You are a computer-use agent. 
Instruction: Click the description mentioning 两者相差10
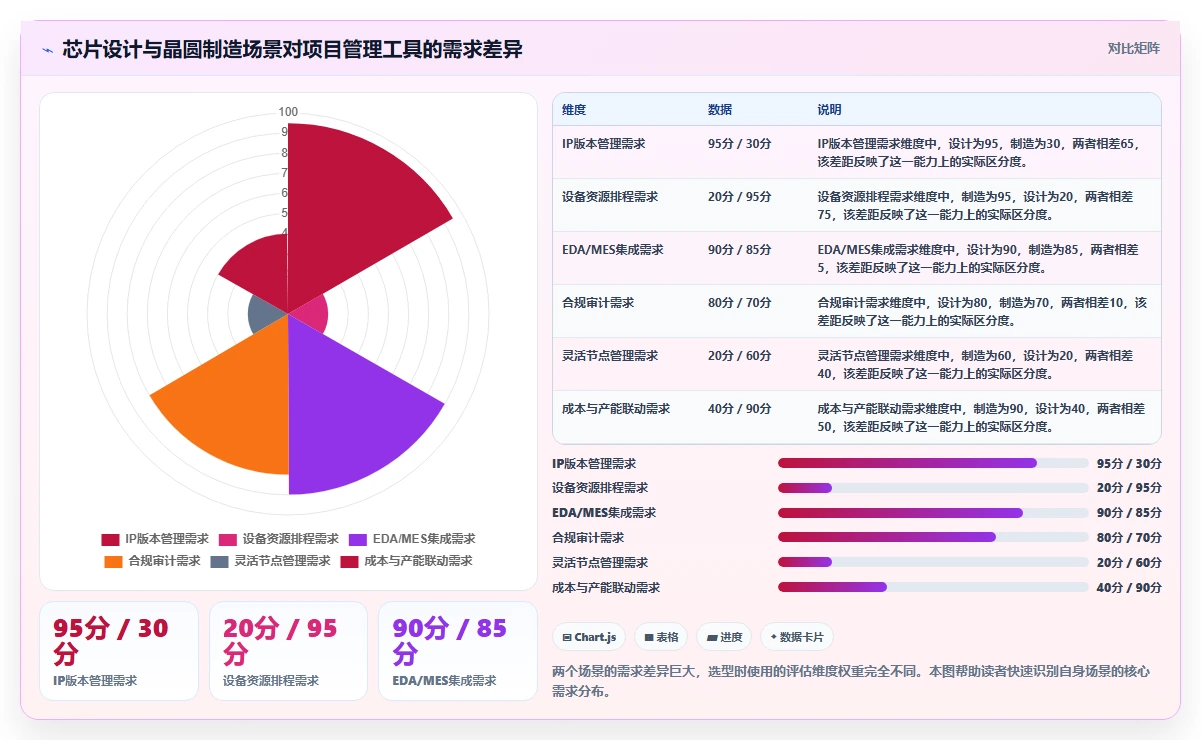[983, 311]
